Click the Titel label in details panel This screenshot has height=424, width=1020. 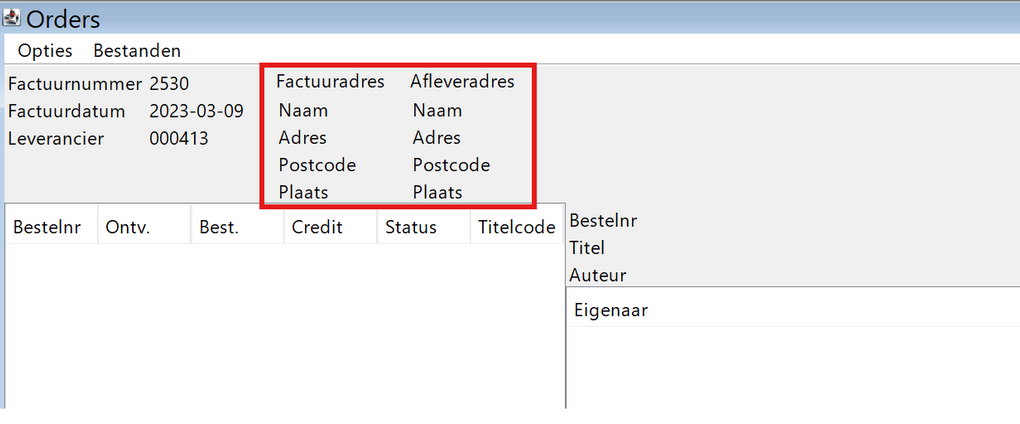pyautogui.click(x=587, y=248)
